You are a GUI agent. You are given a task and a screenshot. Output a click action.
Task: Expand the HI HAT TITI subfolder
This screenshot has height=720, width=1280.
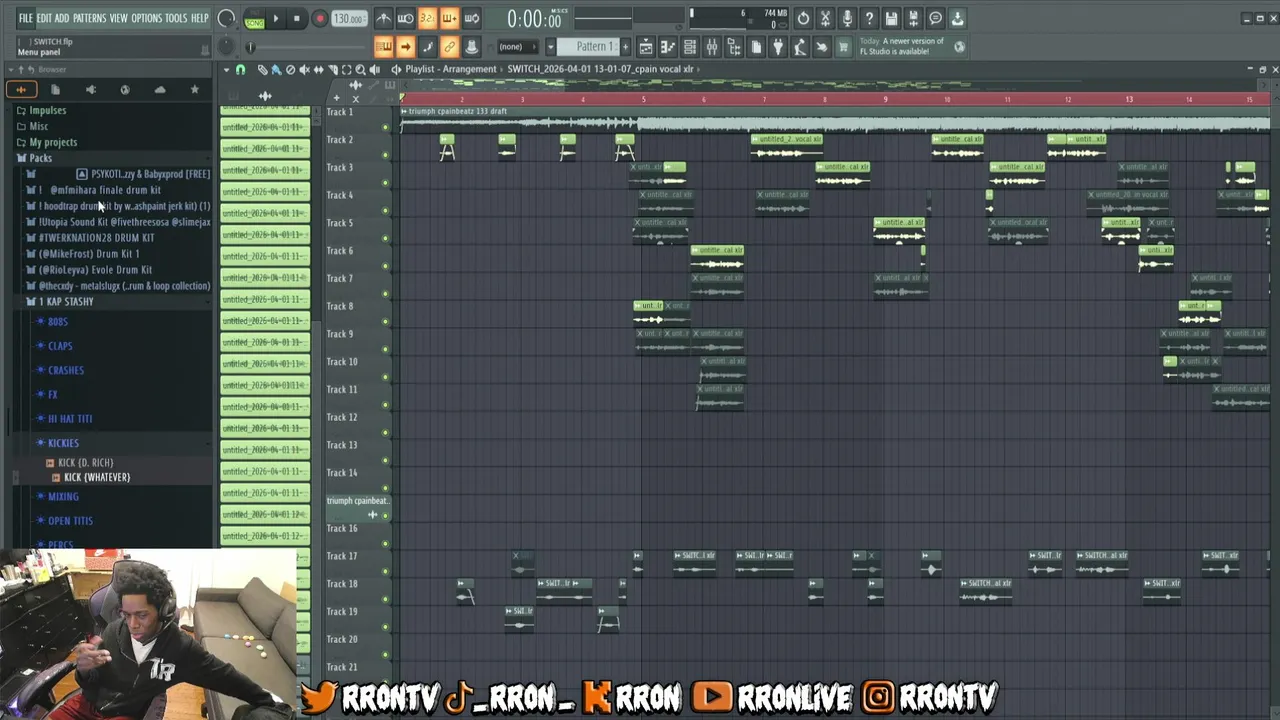click(70, 419)
